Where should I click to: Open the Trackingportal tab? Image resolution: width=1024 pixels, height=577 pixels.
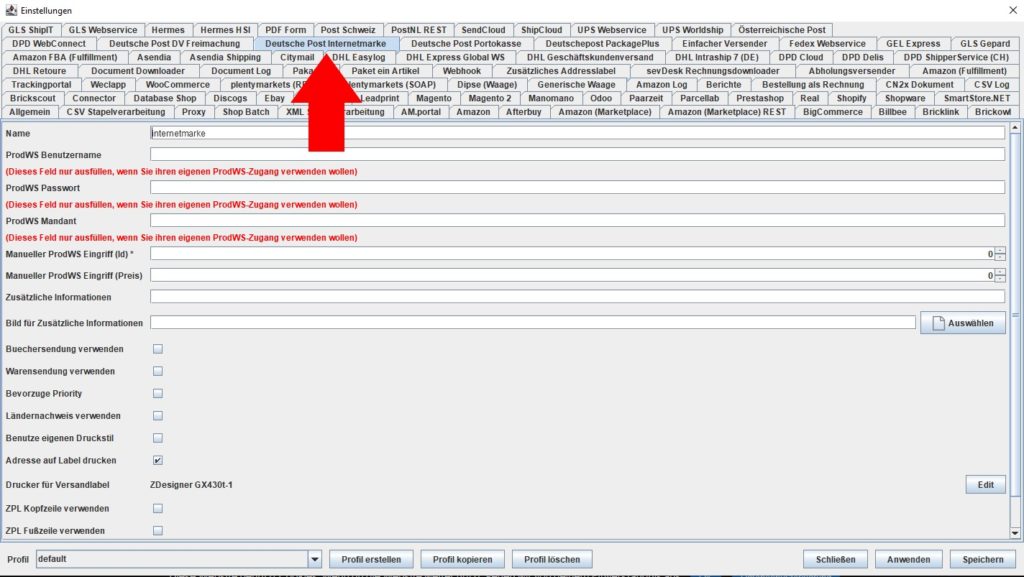point(41,85)
